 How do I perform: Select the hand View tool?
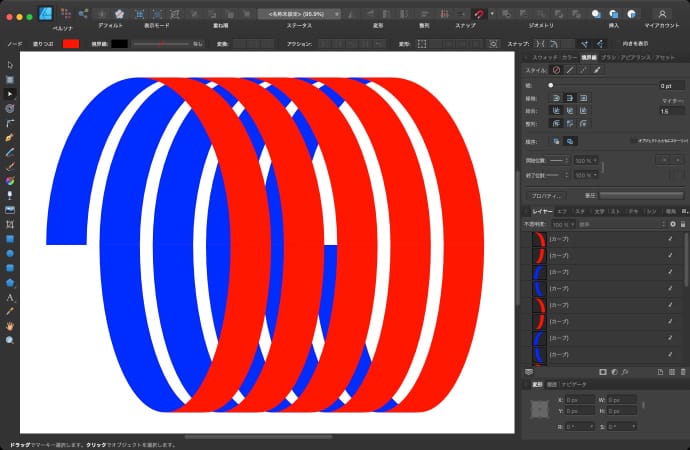(x=10, y=325)
